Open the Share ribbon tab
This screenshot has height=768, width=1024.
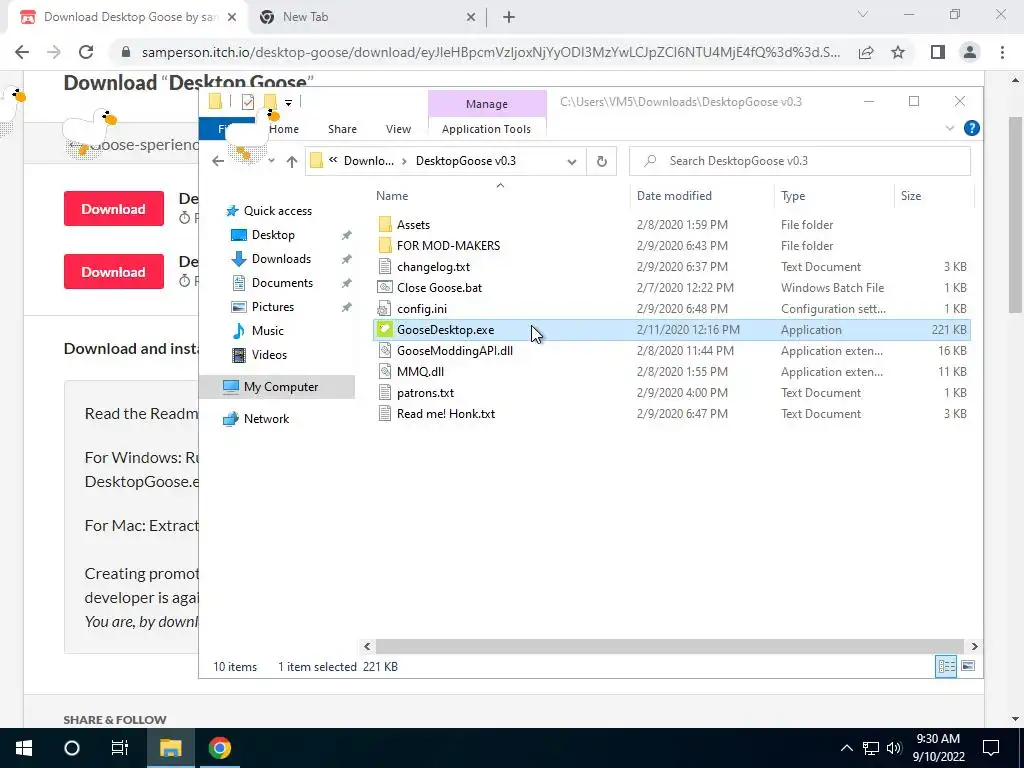(342, 129)
